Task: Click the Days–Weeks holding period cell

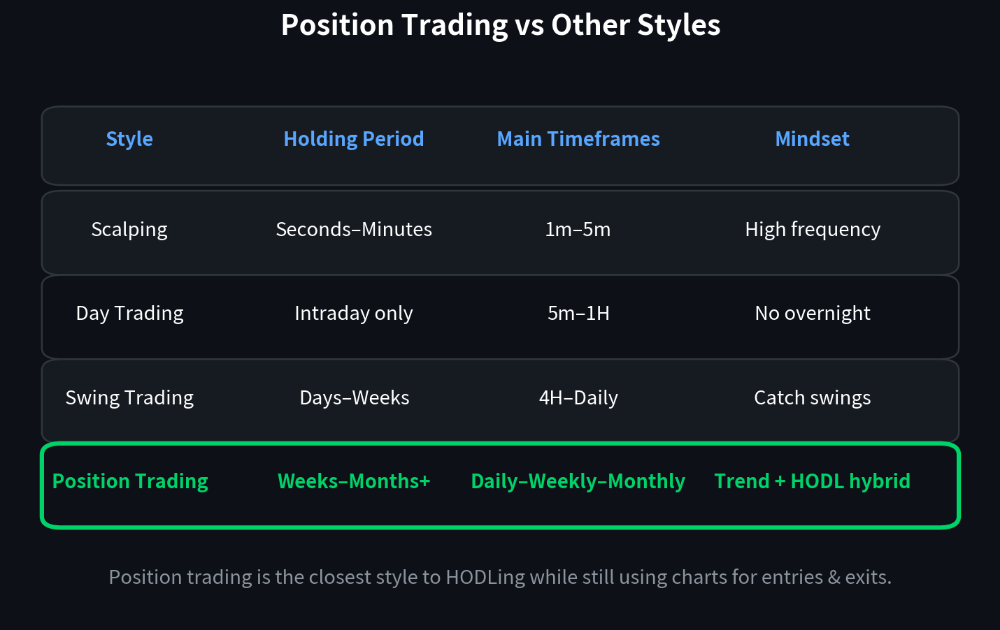Action: 354,398
